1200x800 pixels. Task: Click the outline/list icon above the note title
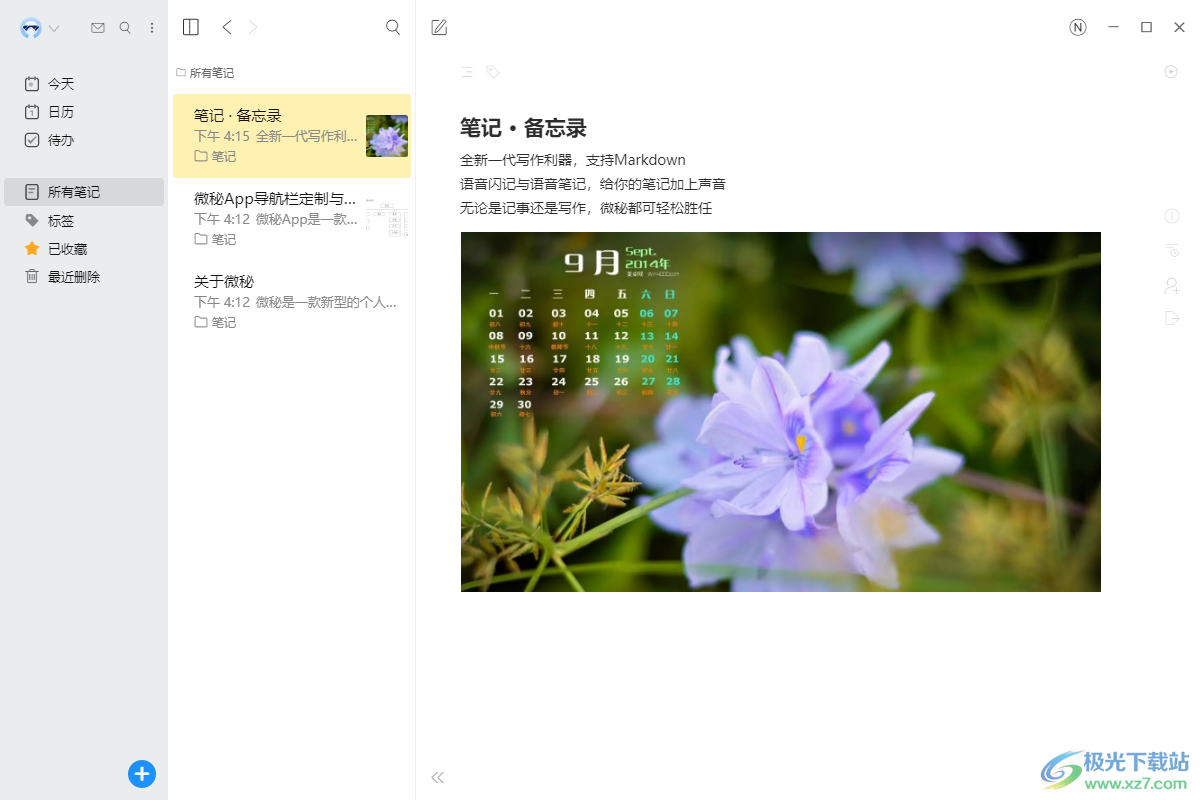[x=466, y=72]
